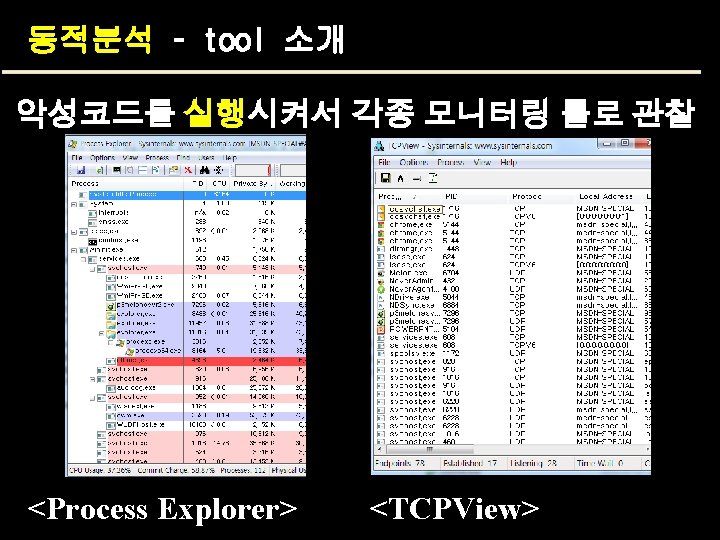Select the red highlighted process row
This screenshot has width=720, height=540.
tap(187, 361)
